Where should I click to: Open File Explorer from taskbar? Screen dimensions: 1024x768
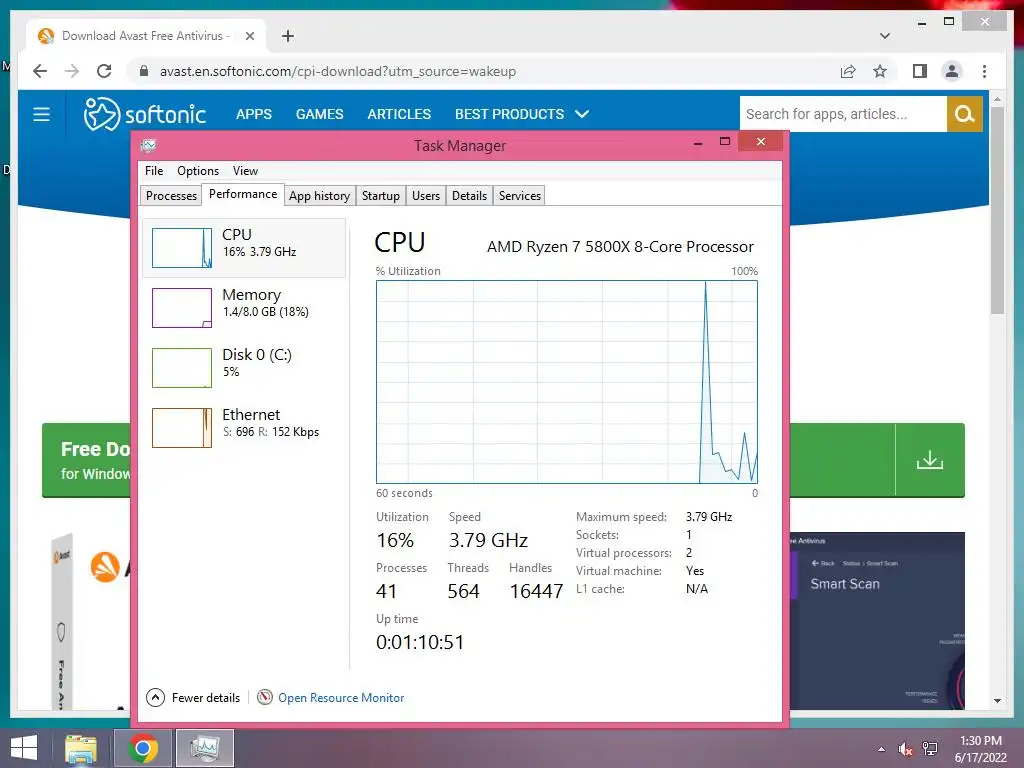click(81, 748)
